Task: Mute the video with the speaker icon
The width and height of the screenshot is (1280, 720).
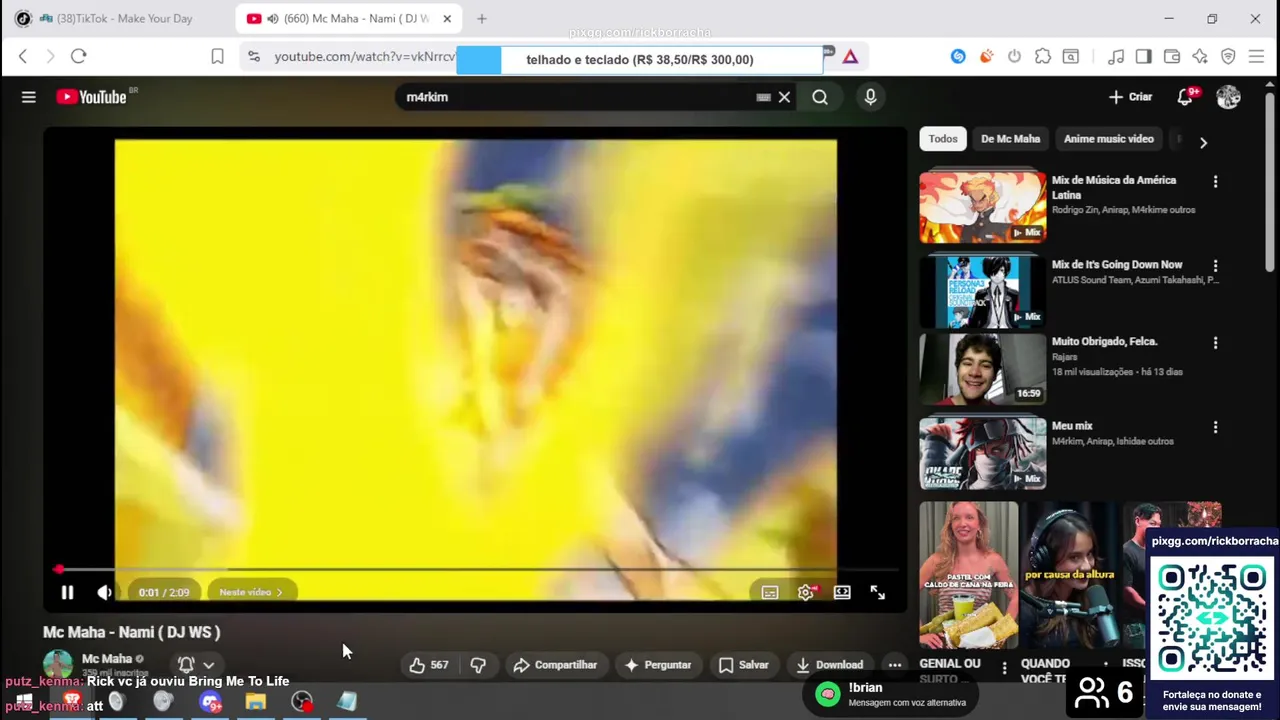Action: [x=104, y=592]
